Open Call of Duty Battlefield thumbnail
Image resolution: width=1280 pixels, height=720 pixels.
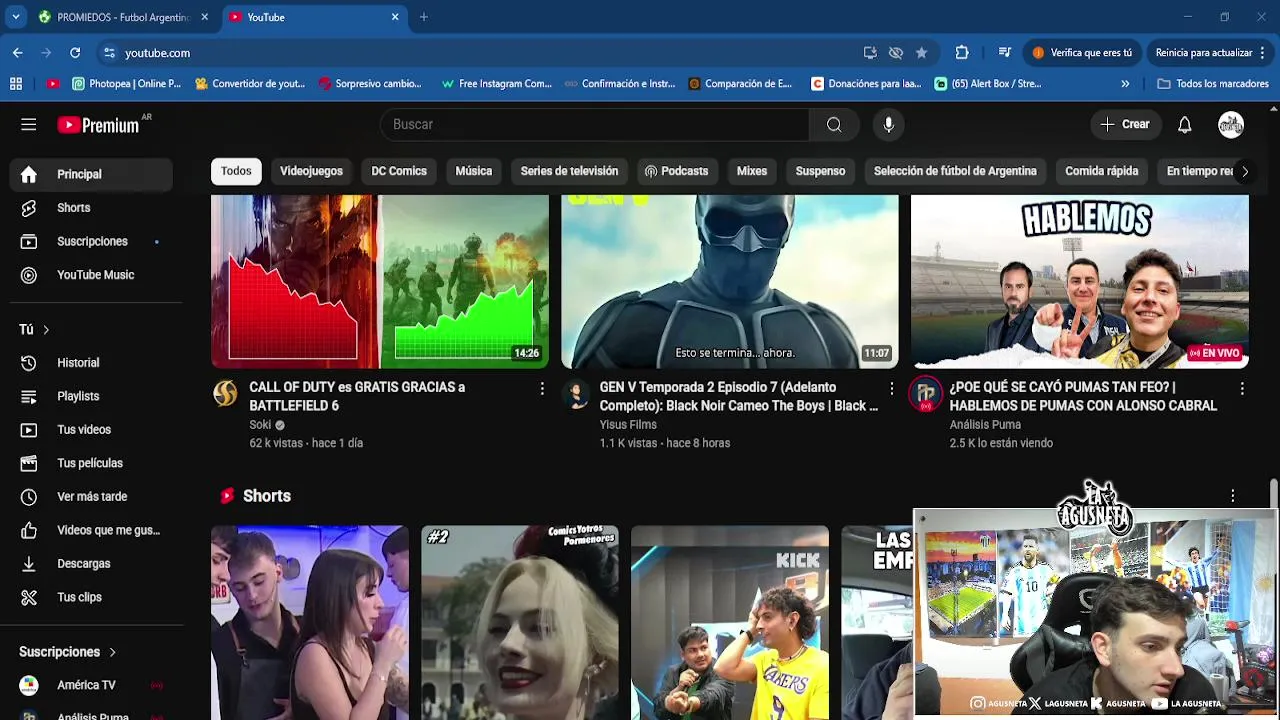pos(380,282)
